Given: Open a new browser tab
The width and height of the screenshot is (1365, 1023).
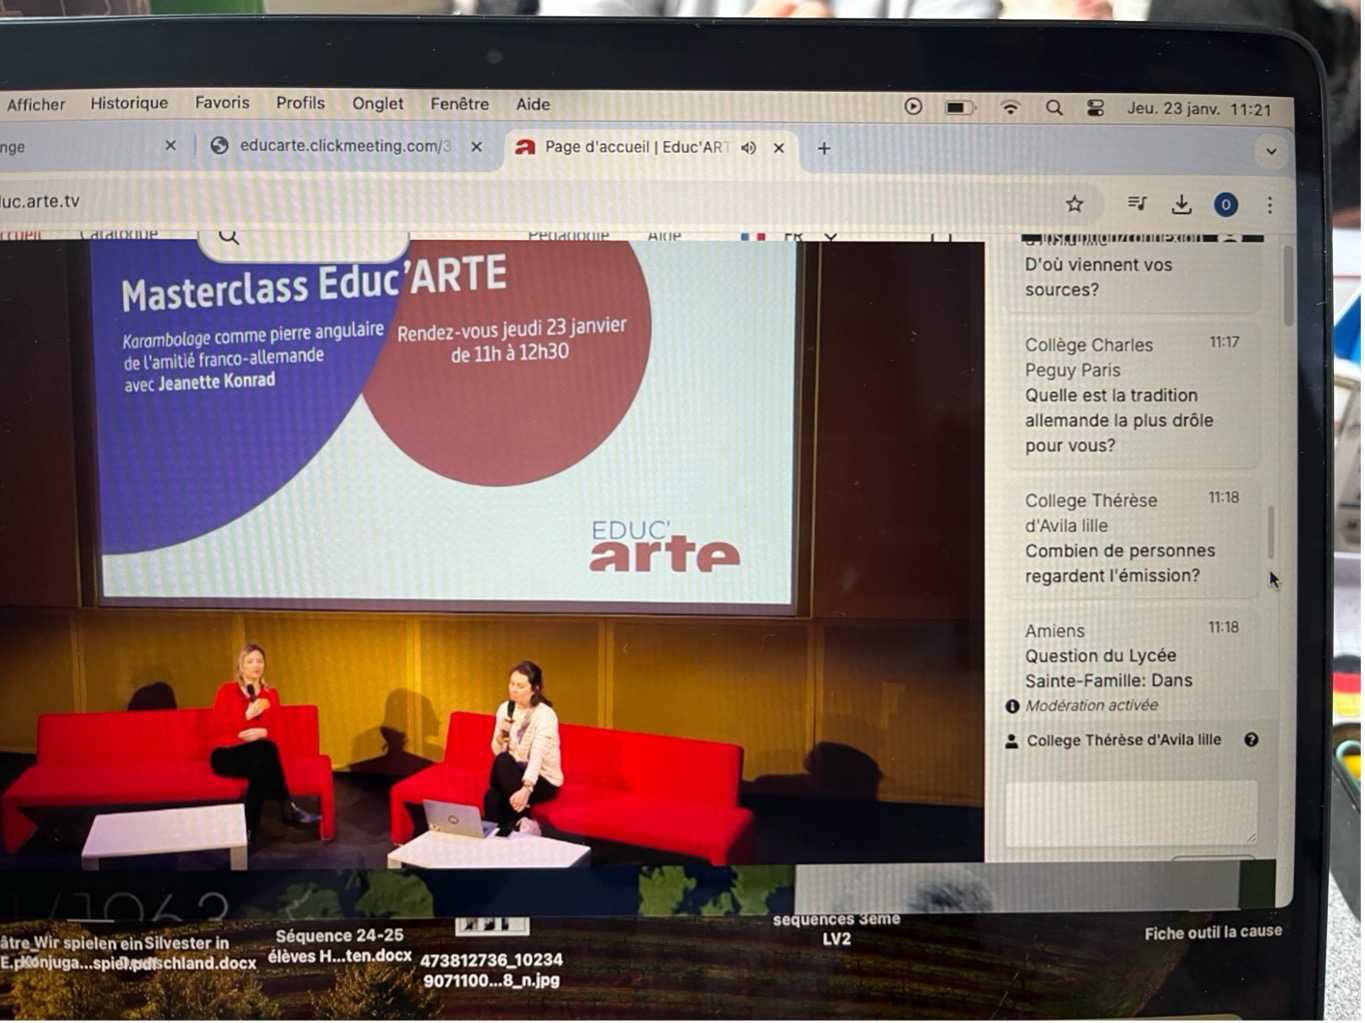Looking at the screenshot, I should 824,148.
